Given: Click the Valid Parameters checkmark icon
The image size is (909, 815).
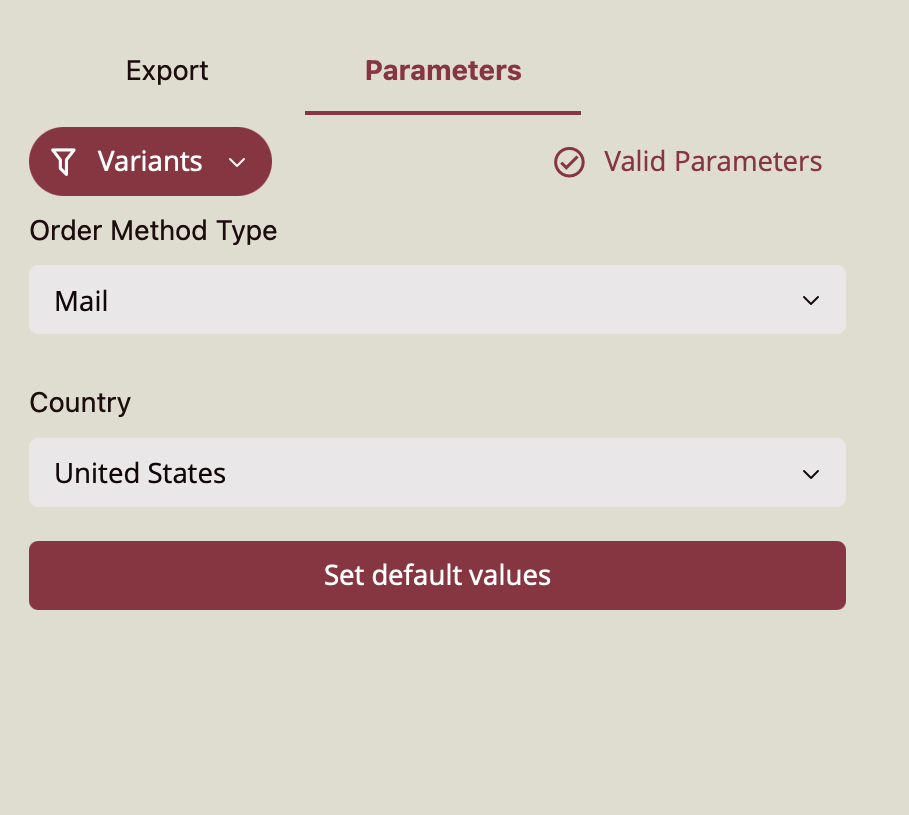Looking at the screenshot, I should pyautogui.click(x=569, y=162).
